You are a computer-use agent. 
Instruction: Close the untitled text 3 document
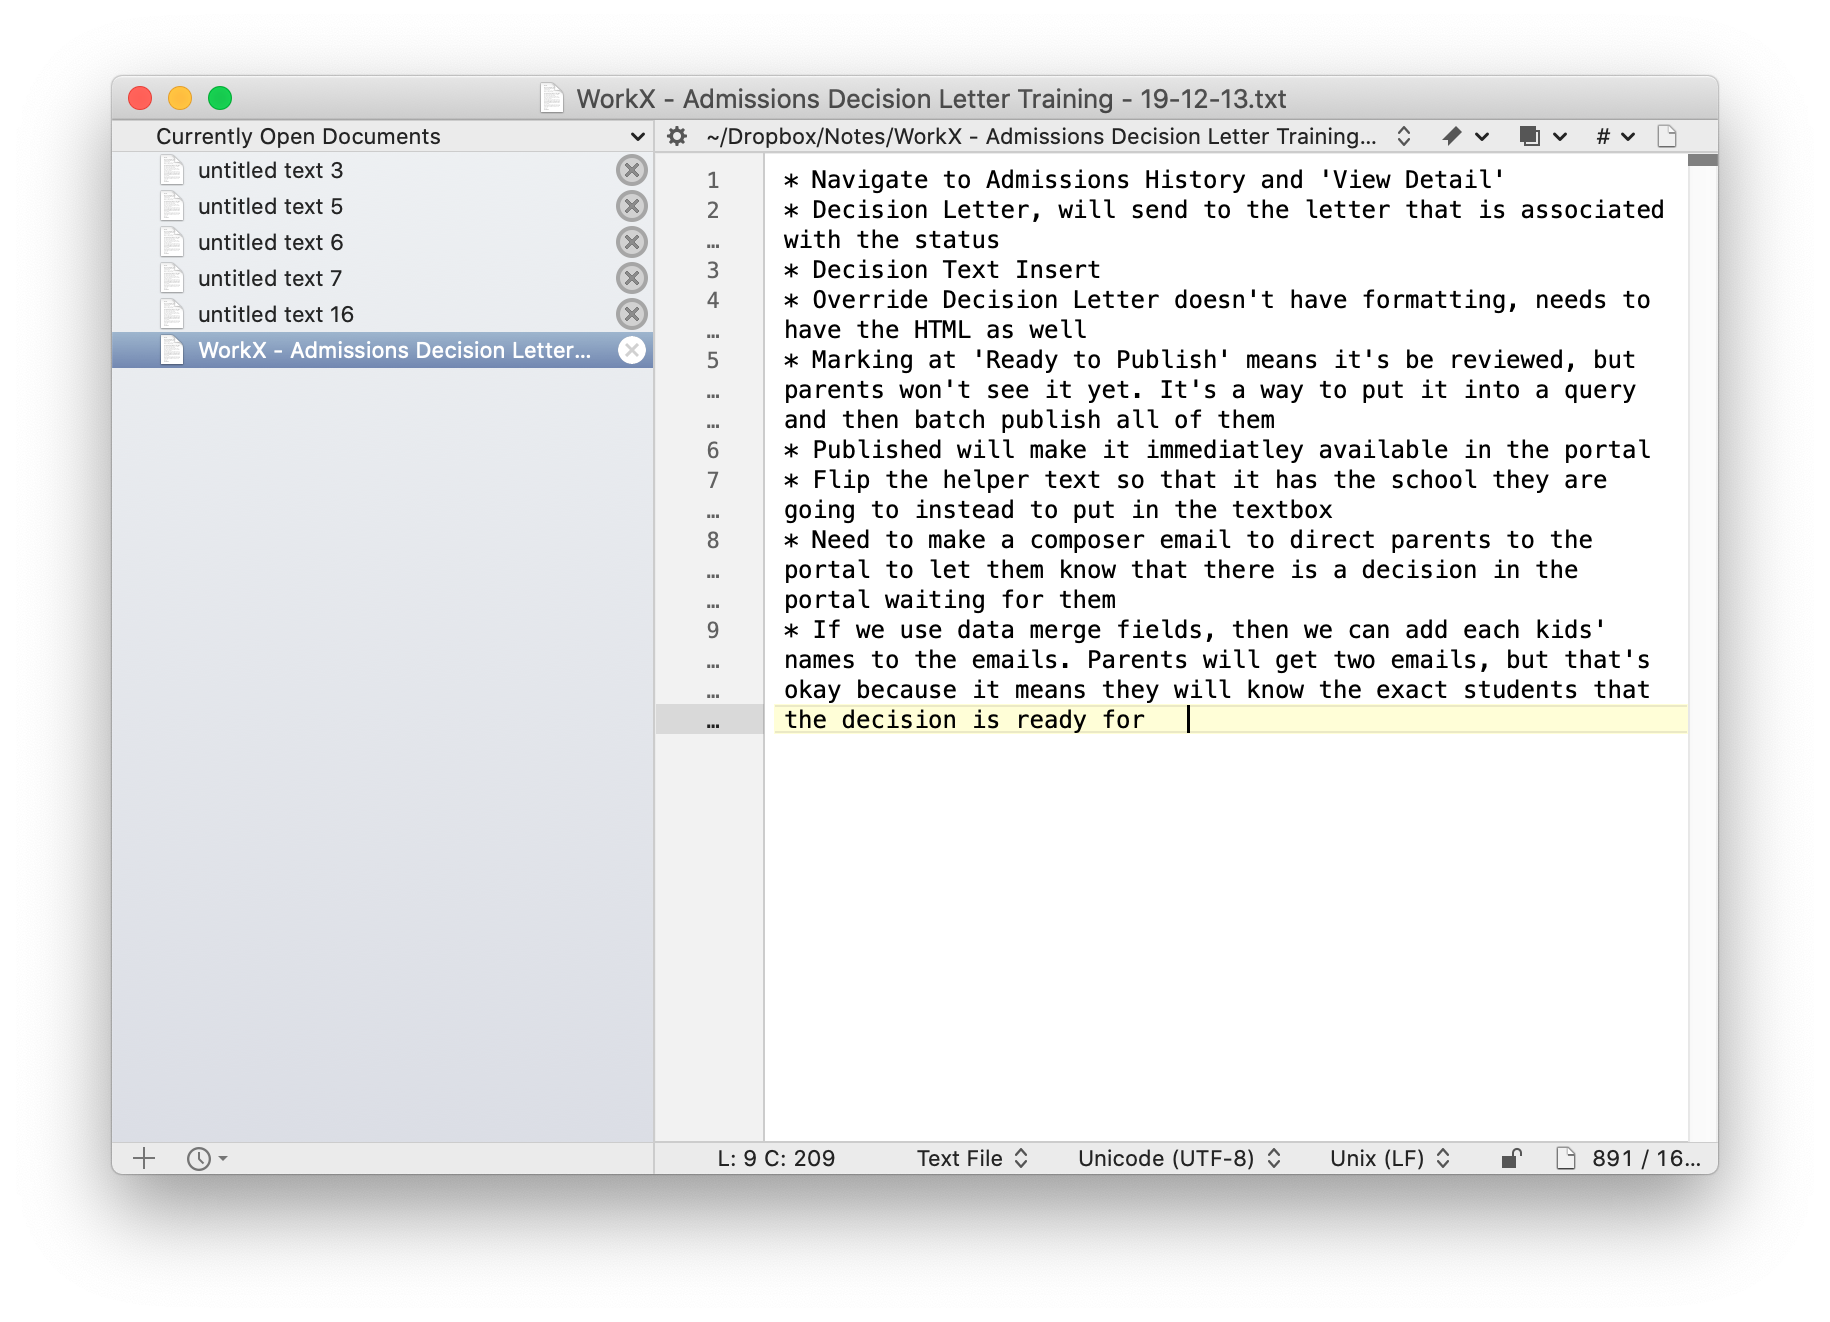[631, 170]
